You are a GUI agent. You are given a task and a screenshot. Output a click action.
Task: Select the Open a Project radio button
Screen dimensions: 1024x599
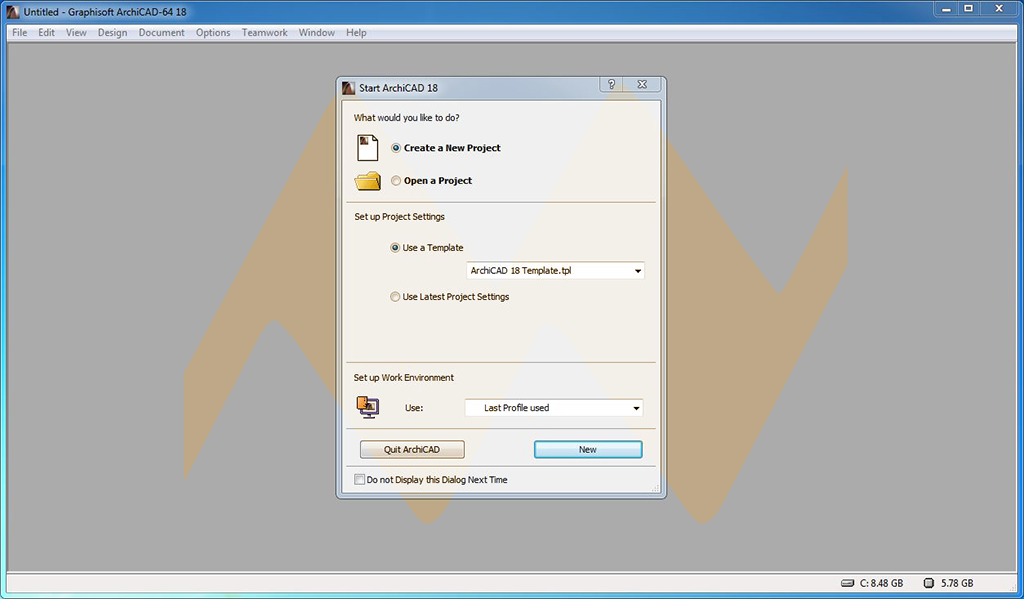click(x=396, y=180)
